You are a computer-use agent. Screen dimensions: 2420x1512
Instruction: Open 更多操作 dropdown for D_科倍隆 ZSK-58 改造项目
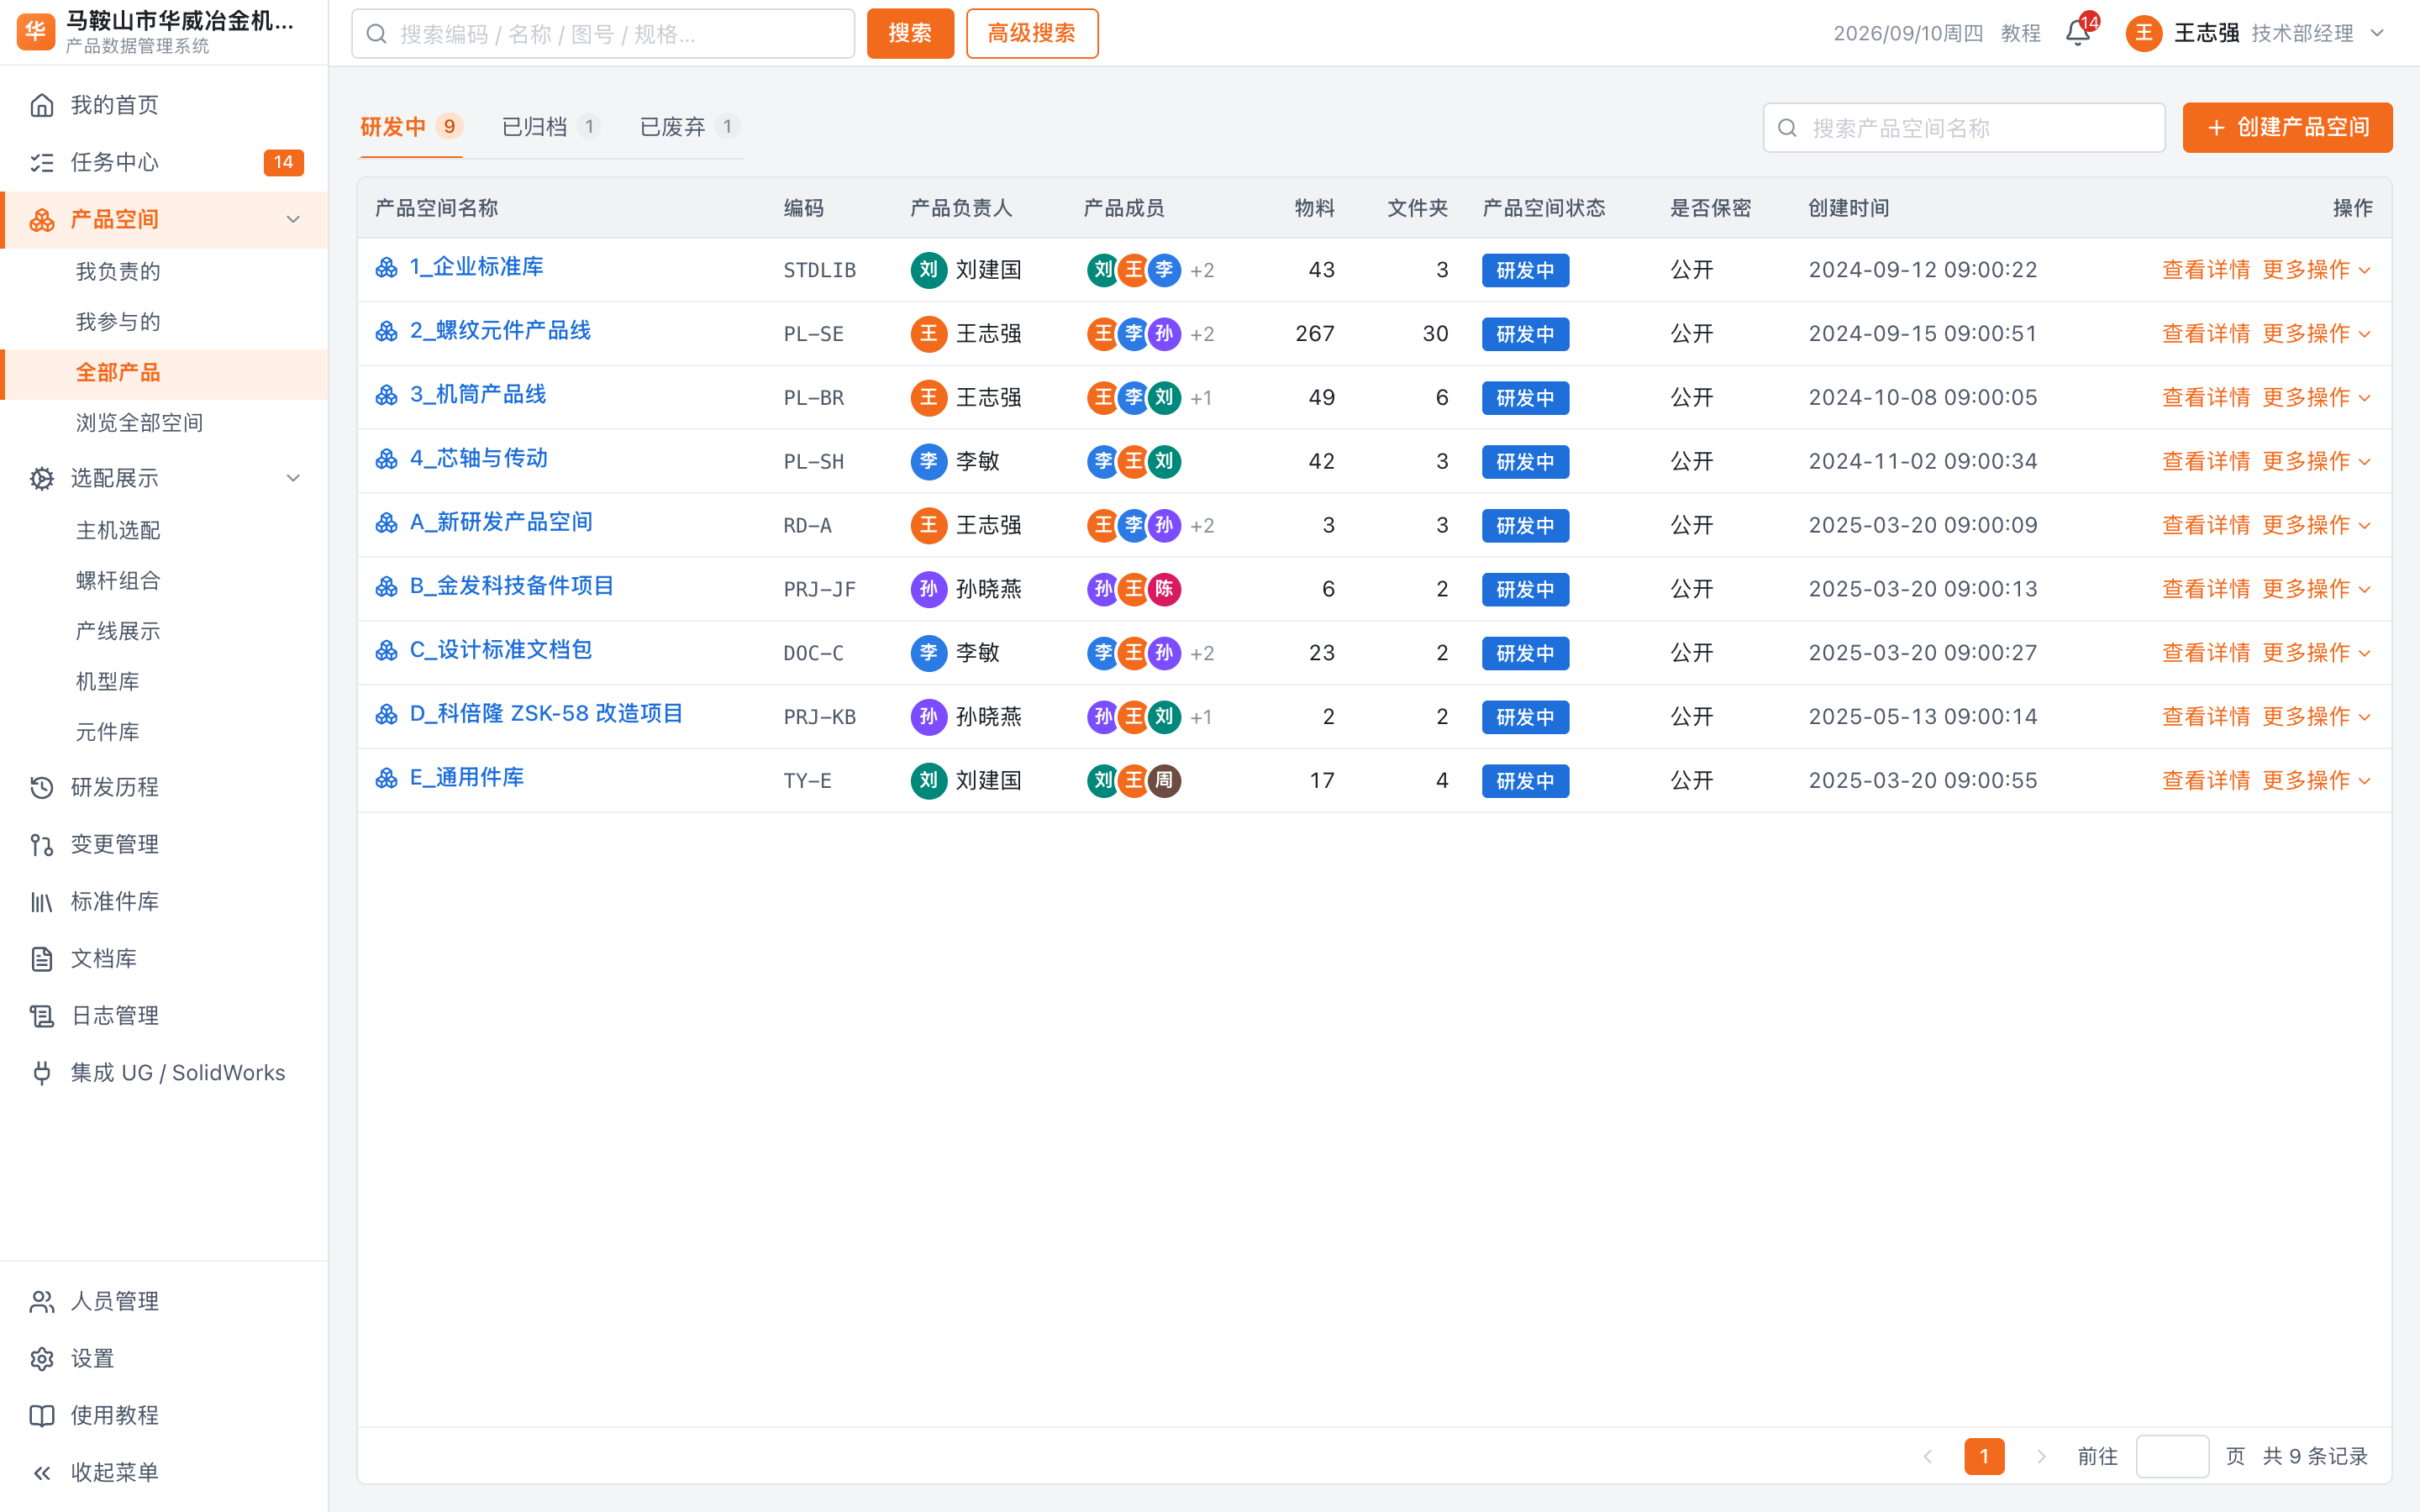pos(2316,717)
